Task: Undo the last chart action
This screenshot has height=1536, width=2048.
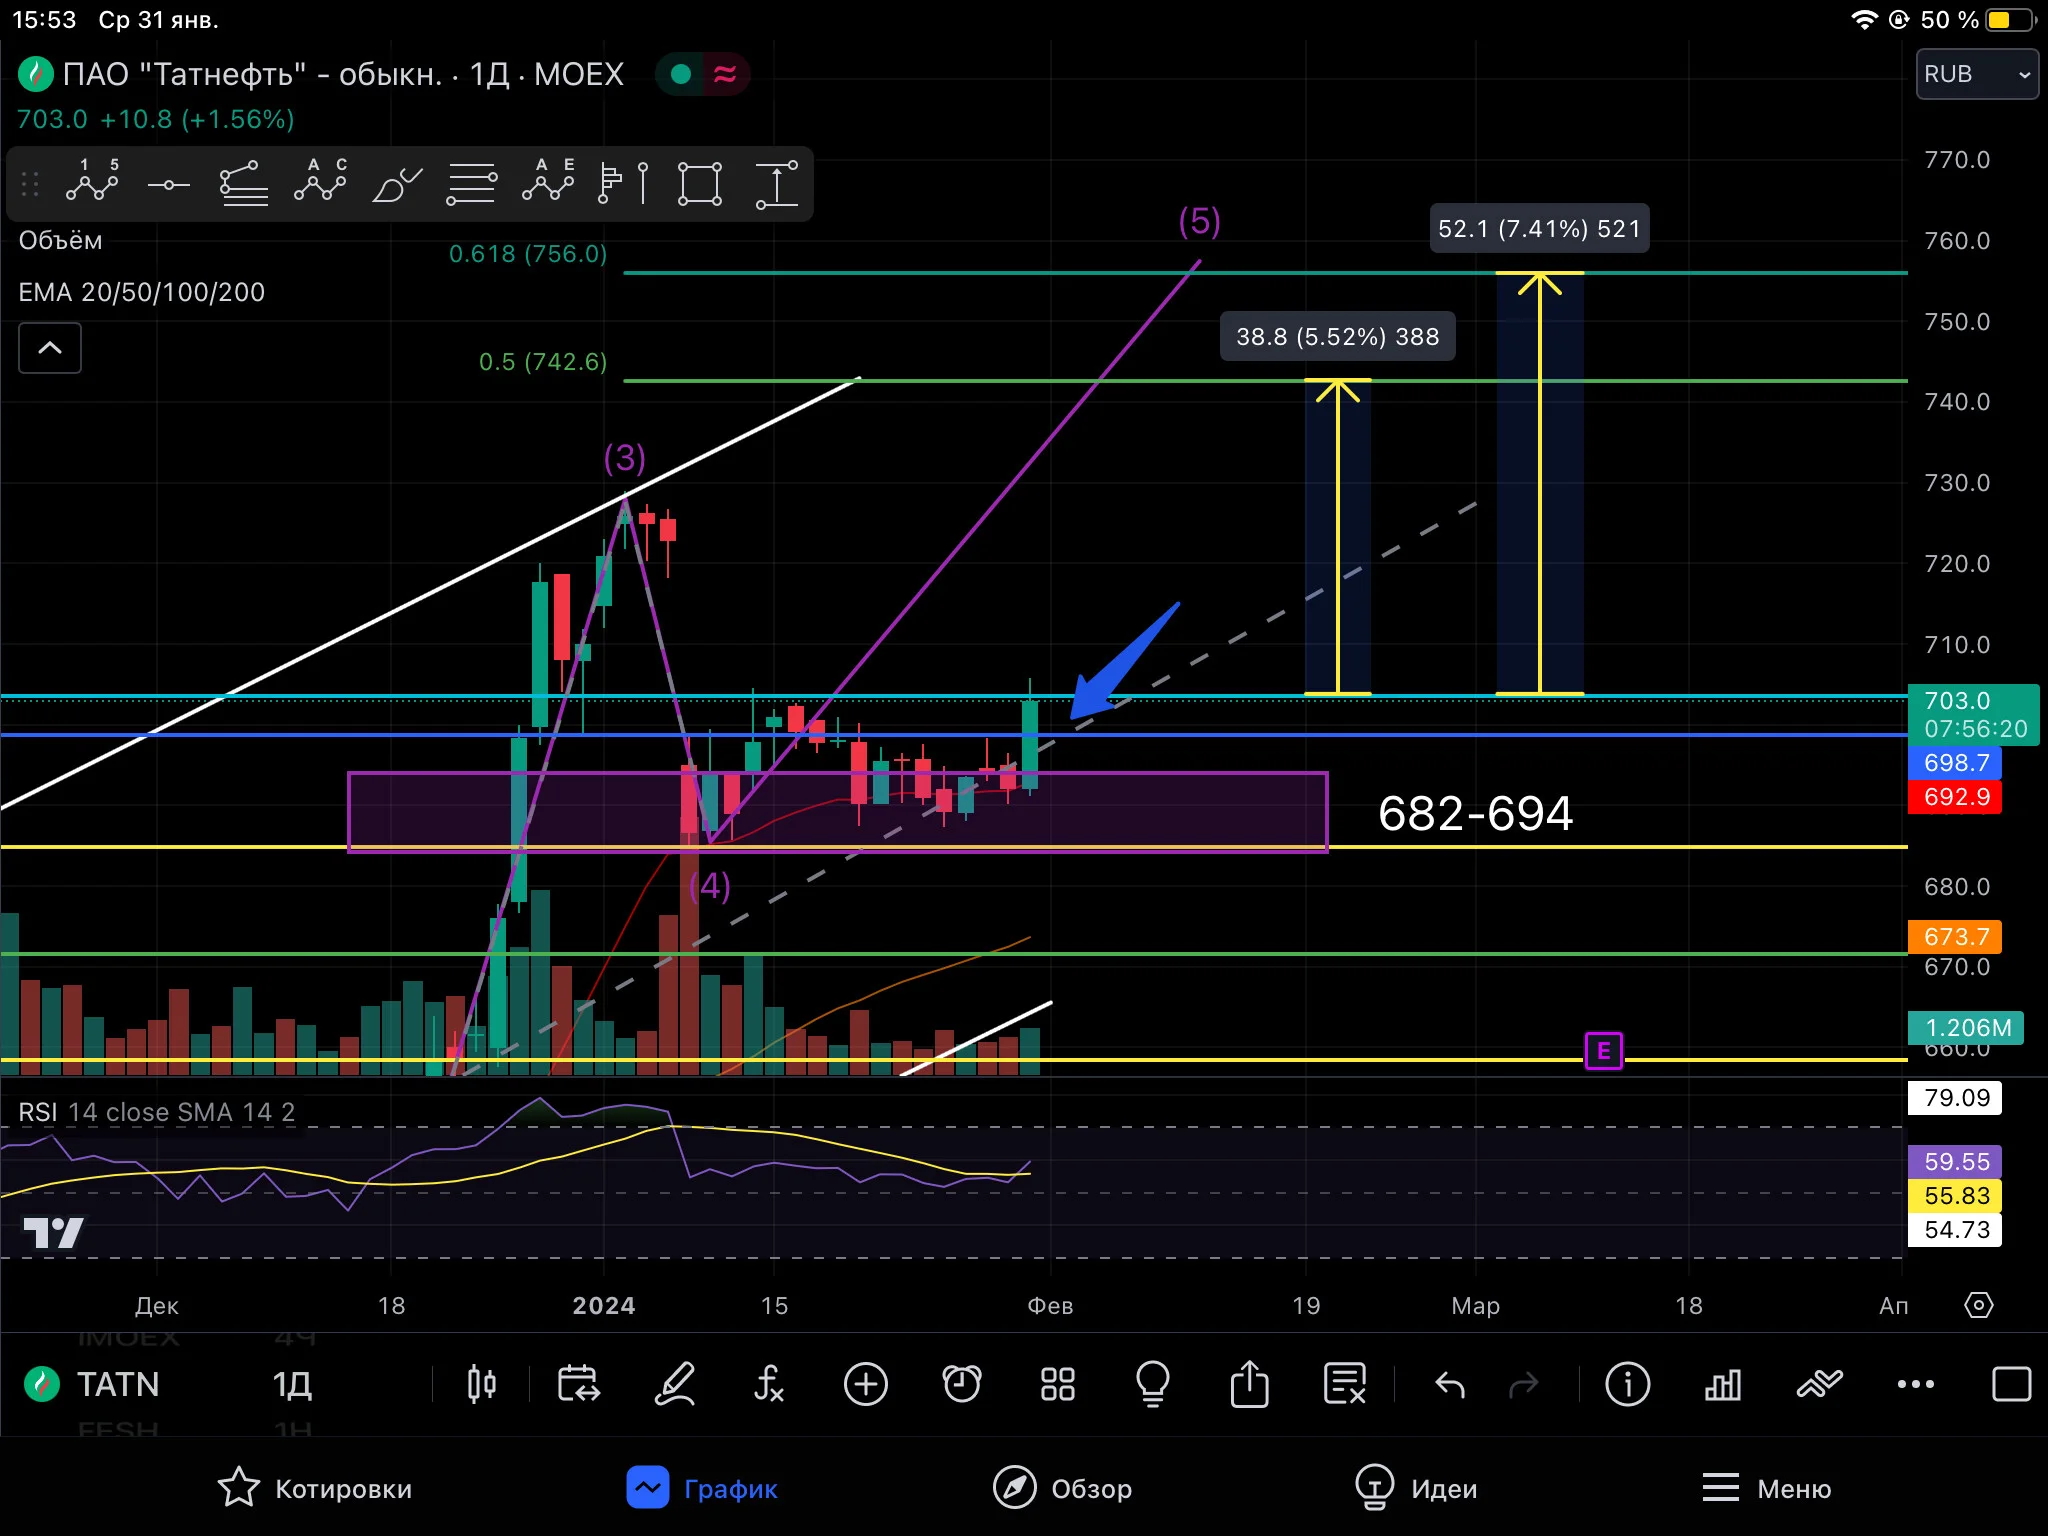Action: pyautogui.click(x=1450, y=1385)
